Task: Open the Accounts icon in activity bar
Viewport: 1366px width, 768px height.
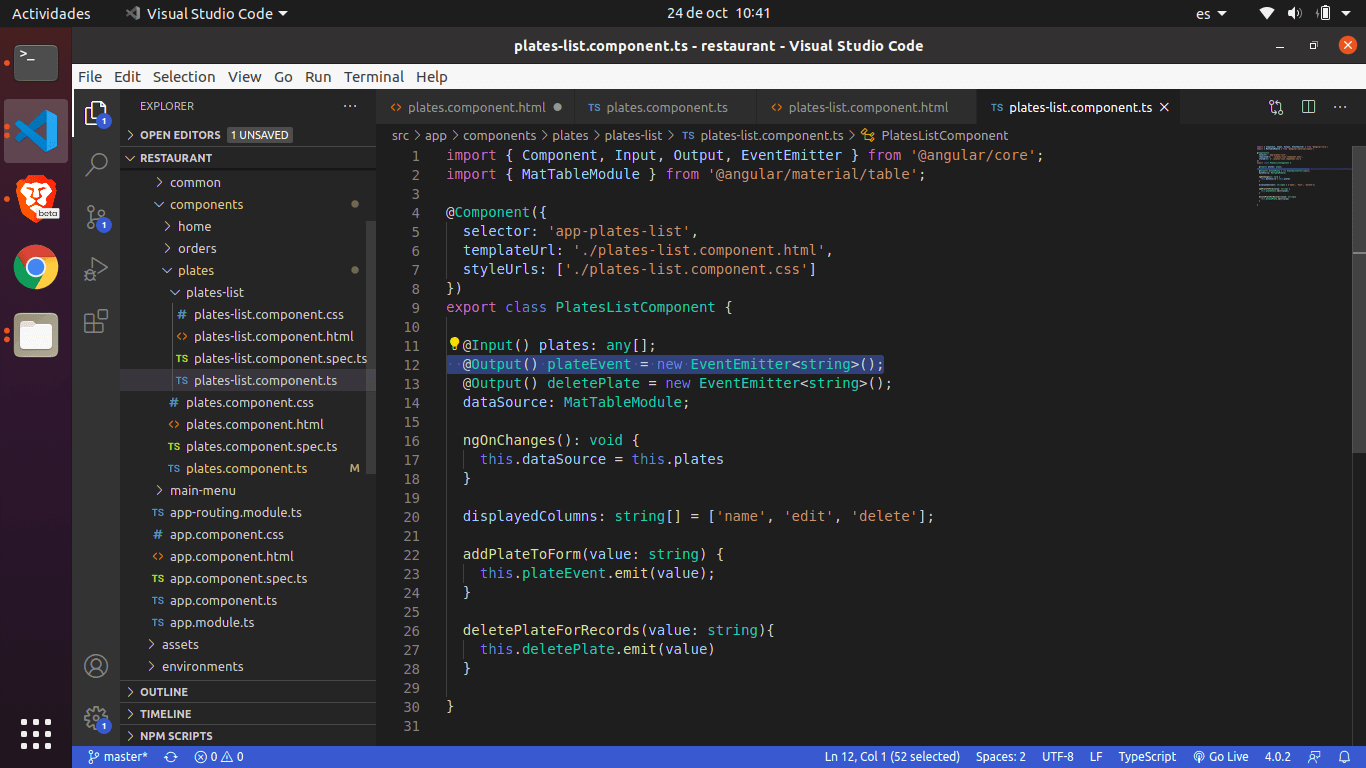Action: (x=96, y=666)
